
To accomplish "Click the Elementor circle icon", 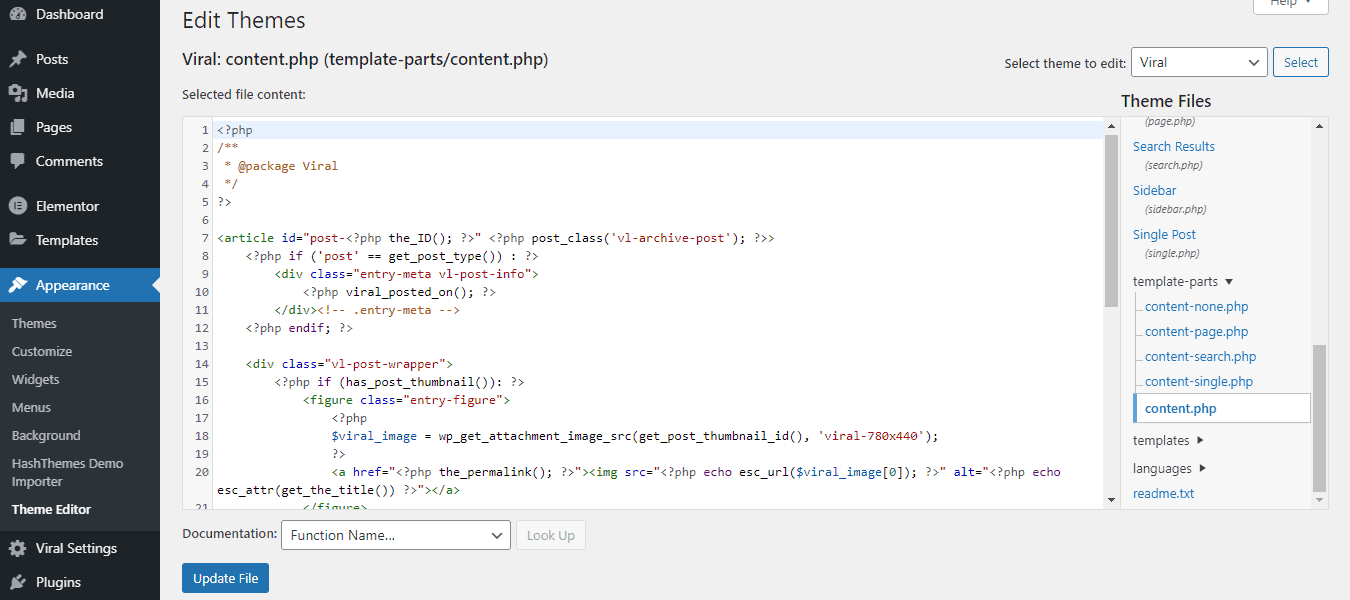I will pyautogui.click(x=18, y=206).
